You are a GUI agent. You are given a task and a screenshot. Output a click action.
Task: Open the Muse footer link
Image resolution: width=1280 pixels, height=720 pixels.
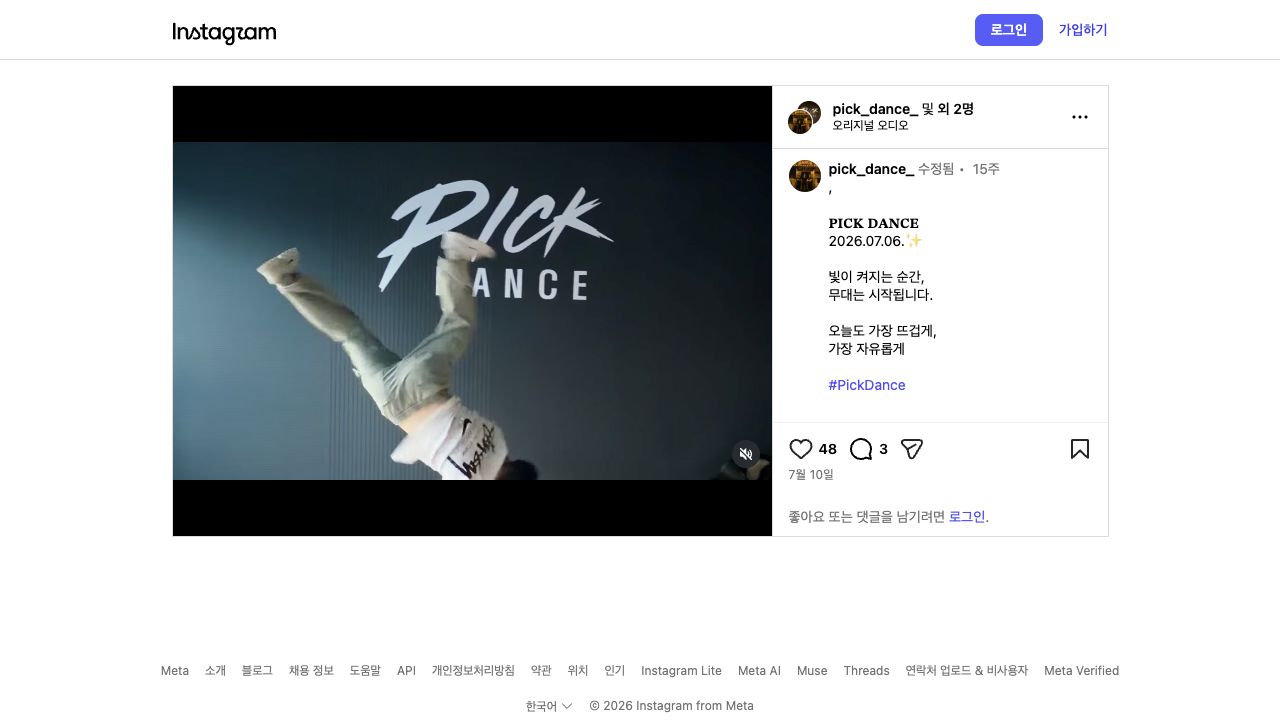tap(812, 671)
